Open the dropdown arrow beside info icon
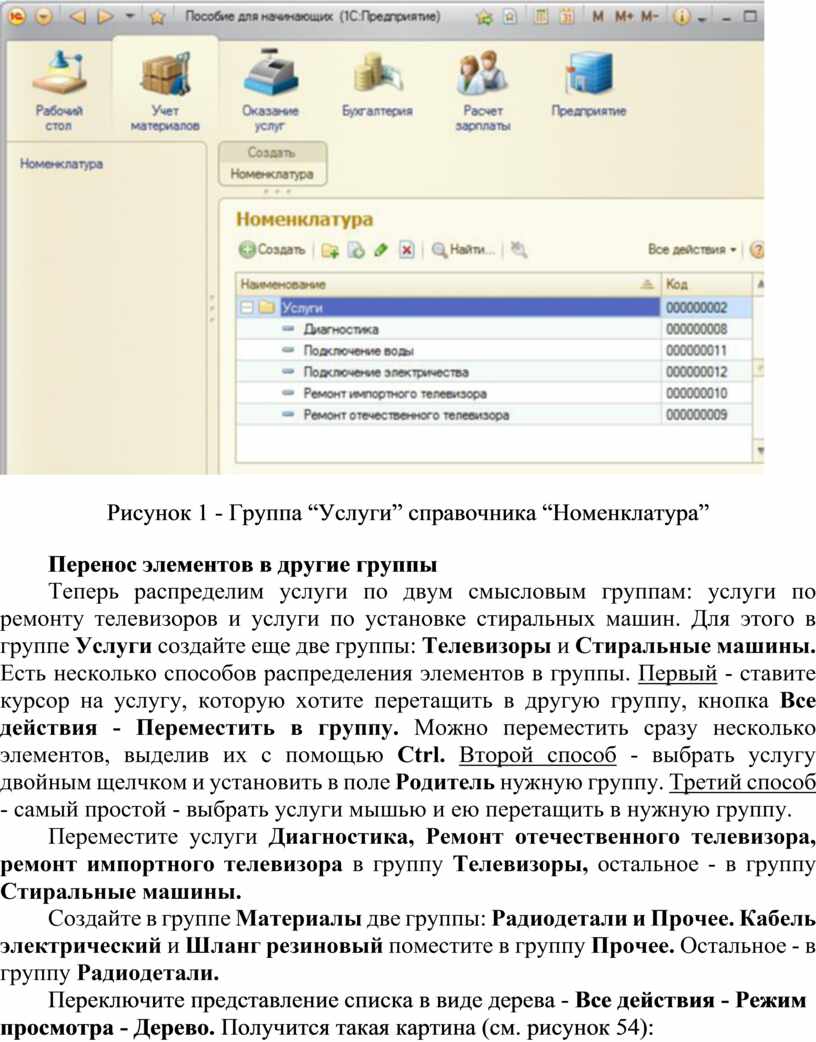Image resolution: width=816 pixels, height=1042 pixels. [701, 19]
